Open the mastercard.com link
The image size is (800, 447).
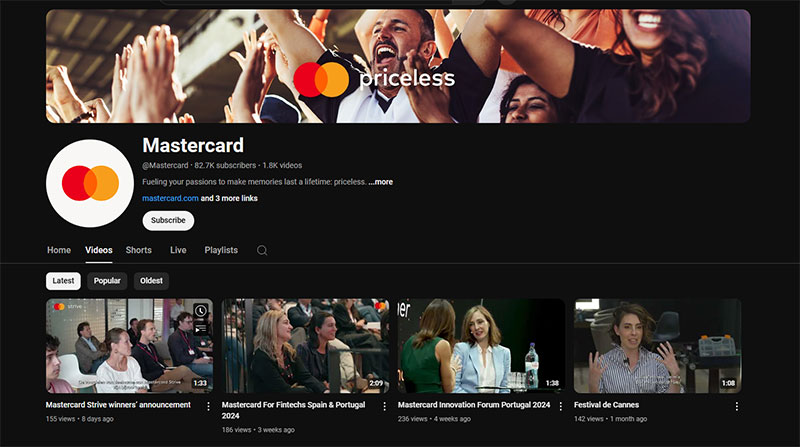[x=170, y=198]
